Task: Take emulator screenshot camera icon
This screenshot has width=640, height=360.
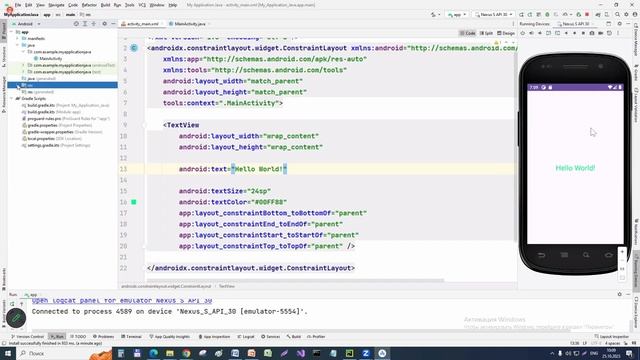Action: coord(592,33)
